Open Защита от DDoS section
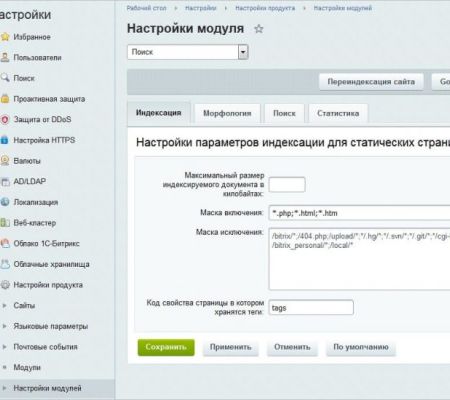 pos(42,119)
